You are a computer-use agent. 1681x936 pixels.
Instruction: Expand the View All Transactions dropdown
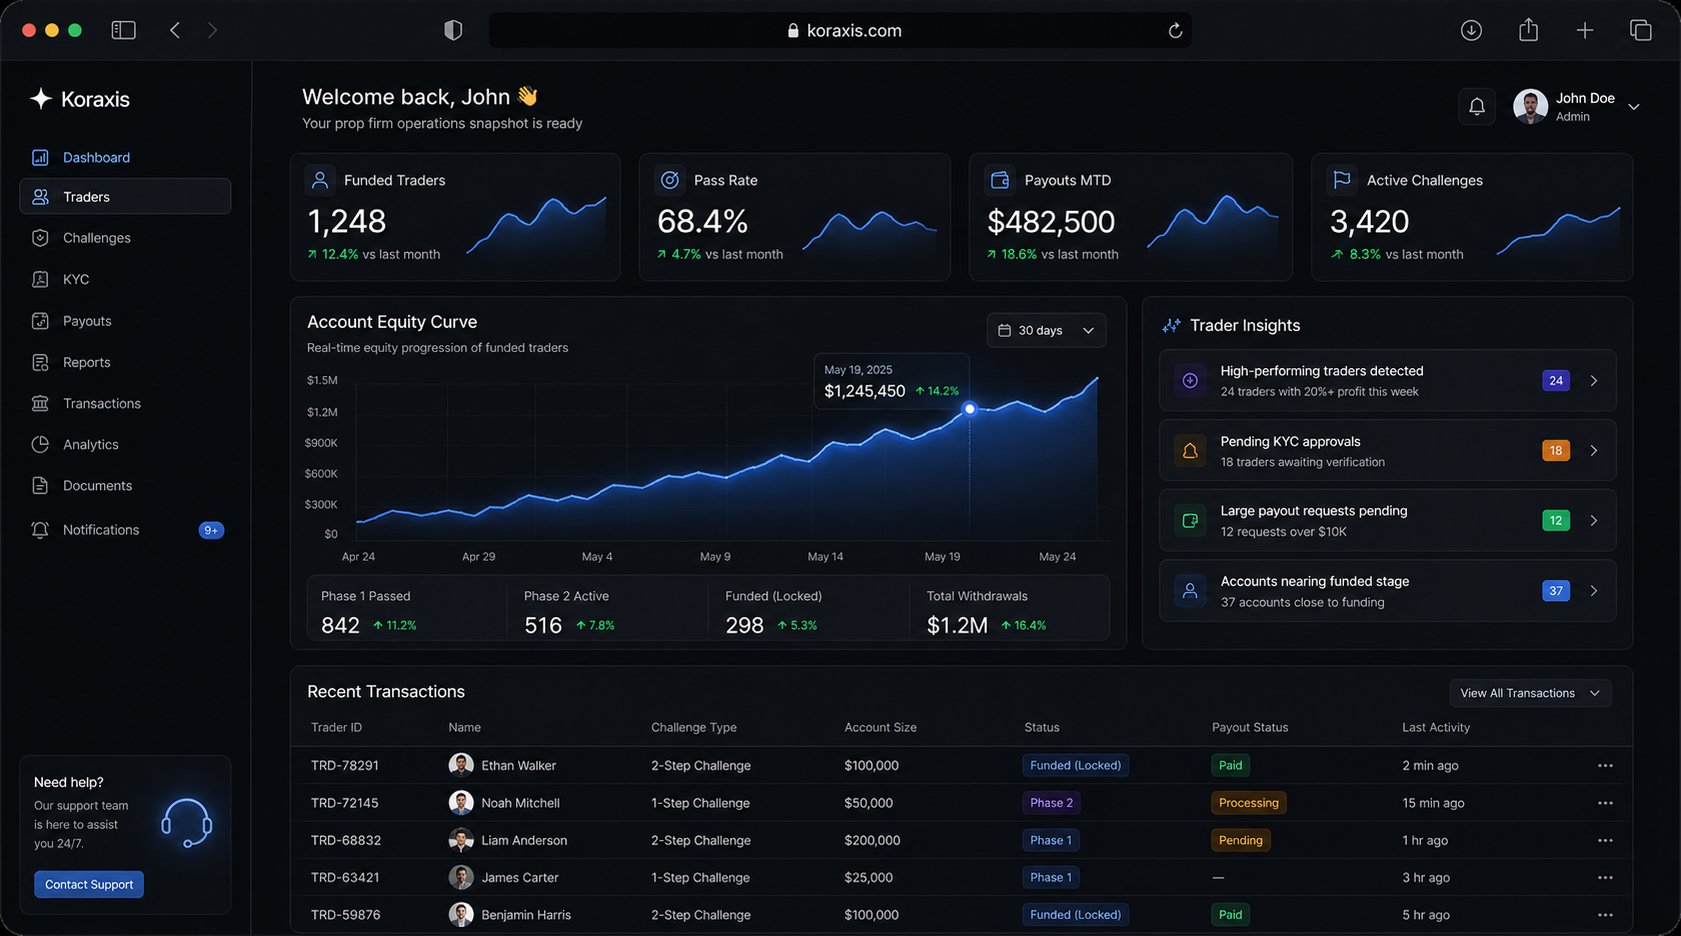1529,693
